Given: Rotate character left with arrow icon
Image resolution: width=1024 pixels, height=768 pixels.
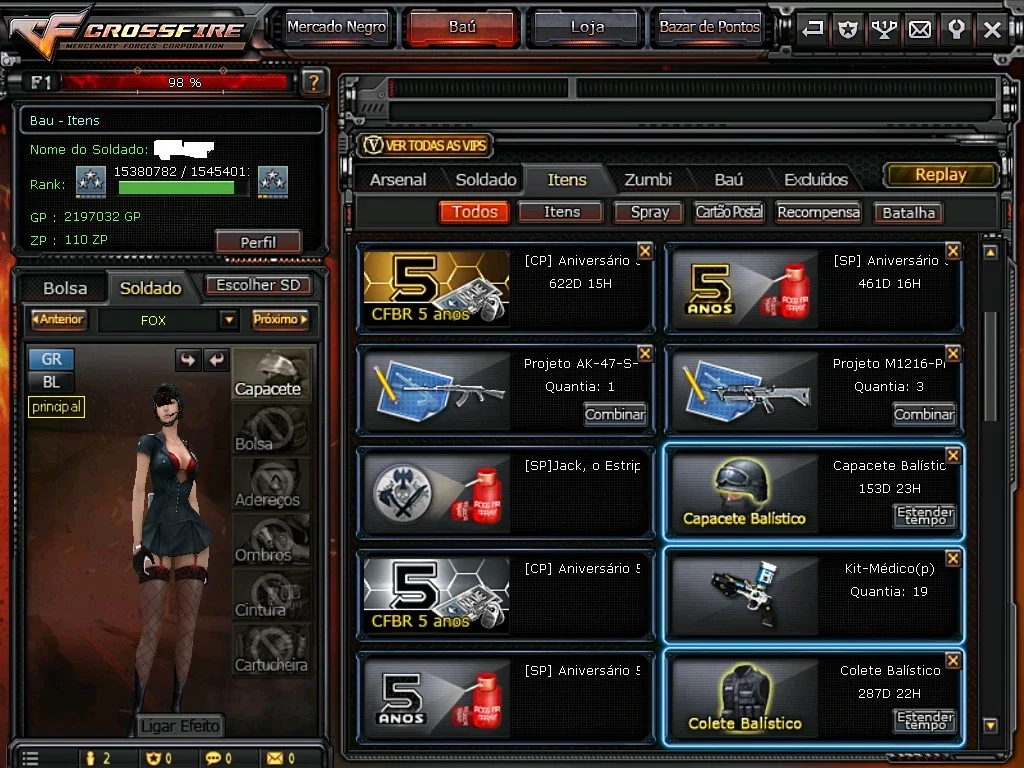Looking at the screenshot, I should [x=188, y=360].
